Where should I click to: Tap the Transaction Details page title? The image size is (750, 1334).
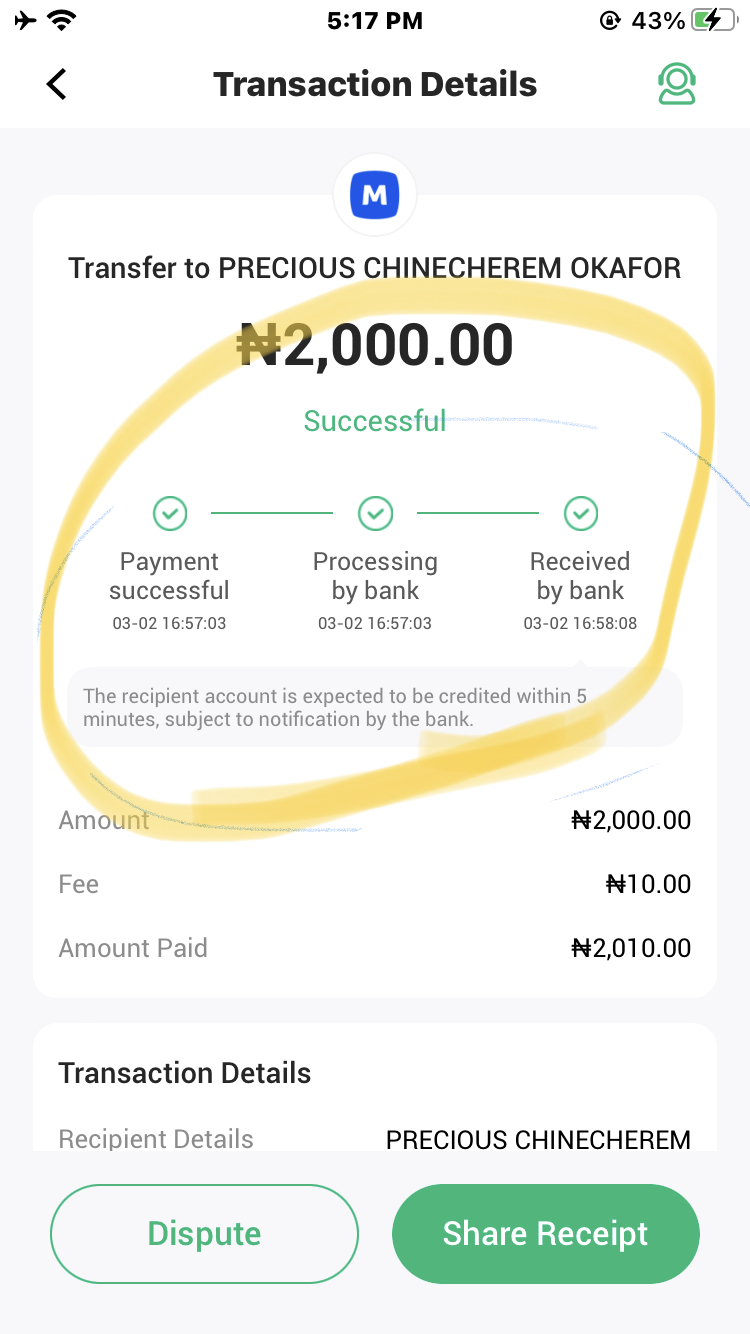click(x=375, y=85)
